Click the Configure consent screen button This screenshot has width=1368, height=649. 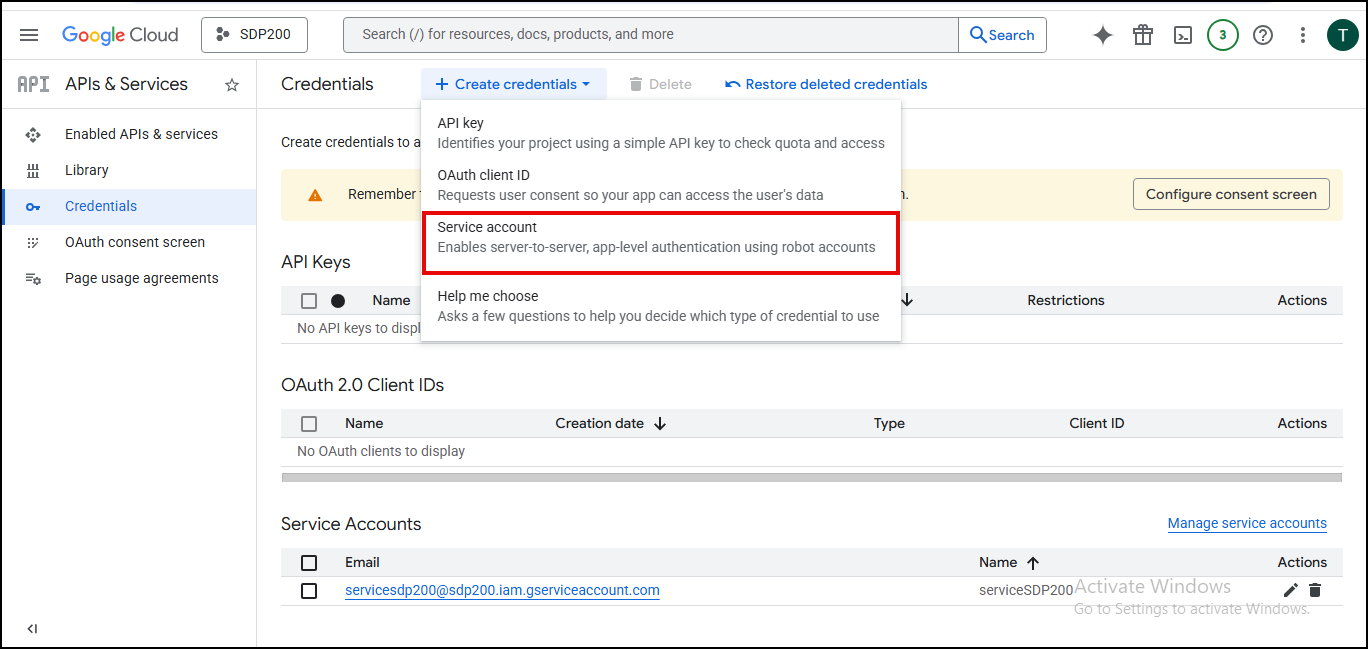[x=1230, y=194]
